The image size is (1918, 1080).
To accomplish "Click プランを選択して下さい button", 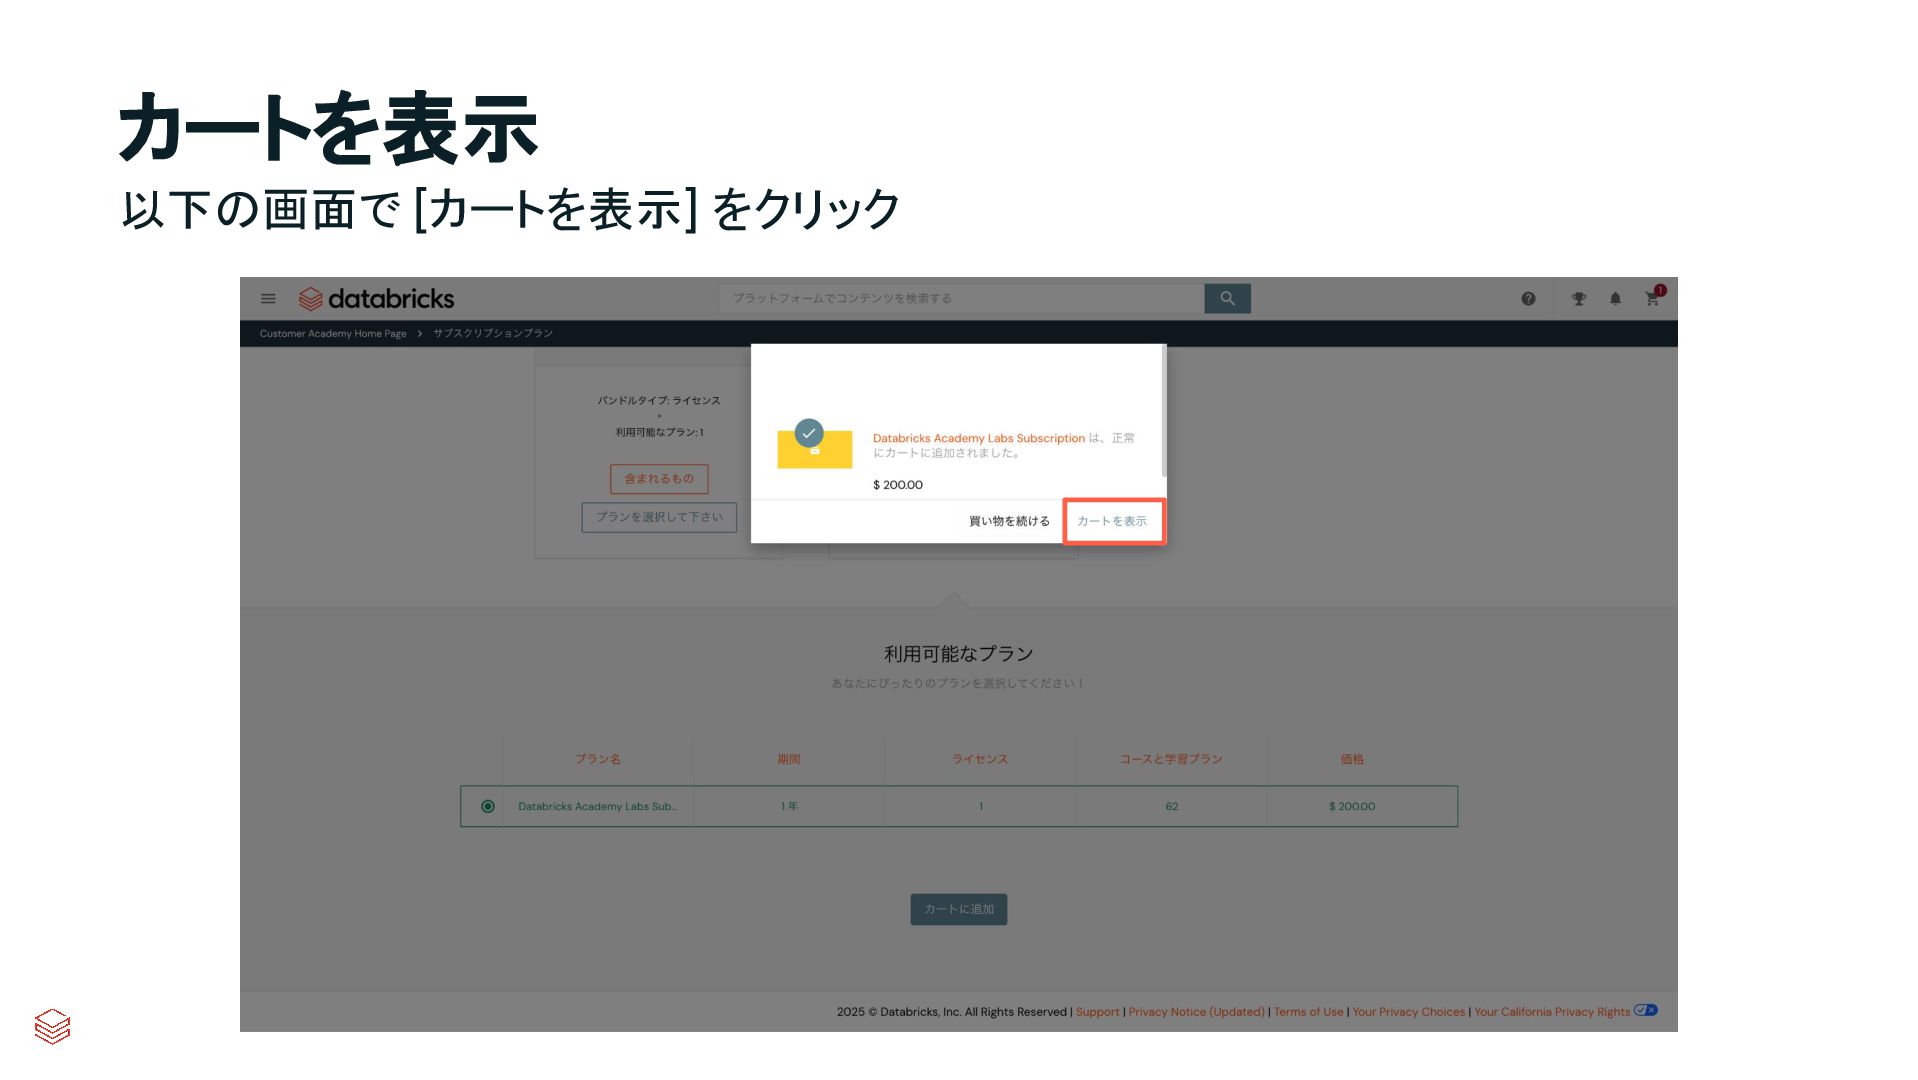I will click(x=659, y=517).
